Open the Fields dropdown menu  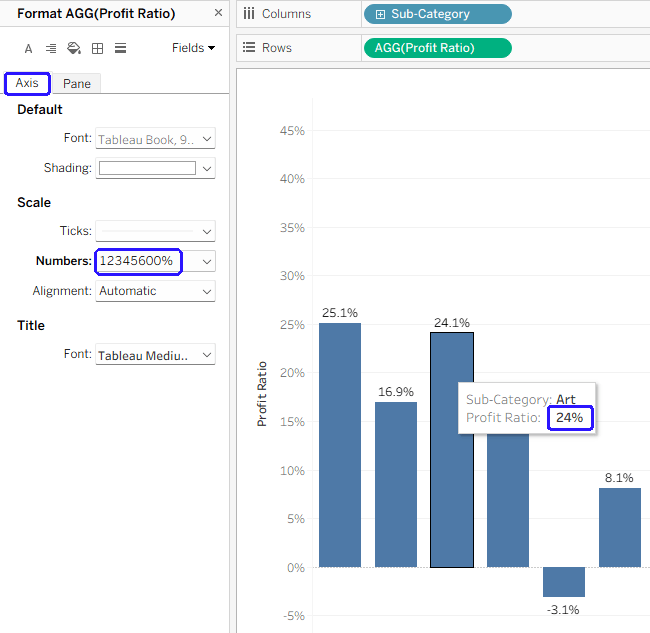click(x=193, y=48)
